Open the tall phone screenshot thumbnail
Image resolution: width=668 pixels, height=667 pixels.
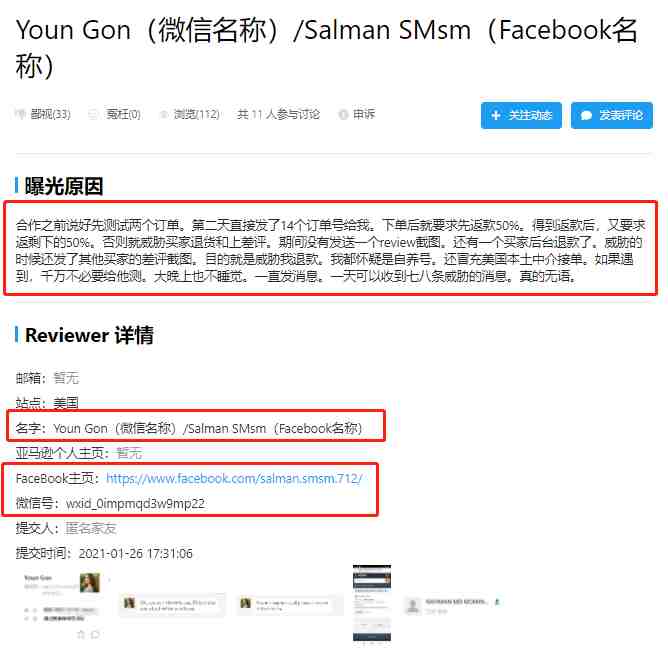tap(371, 603)
